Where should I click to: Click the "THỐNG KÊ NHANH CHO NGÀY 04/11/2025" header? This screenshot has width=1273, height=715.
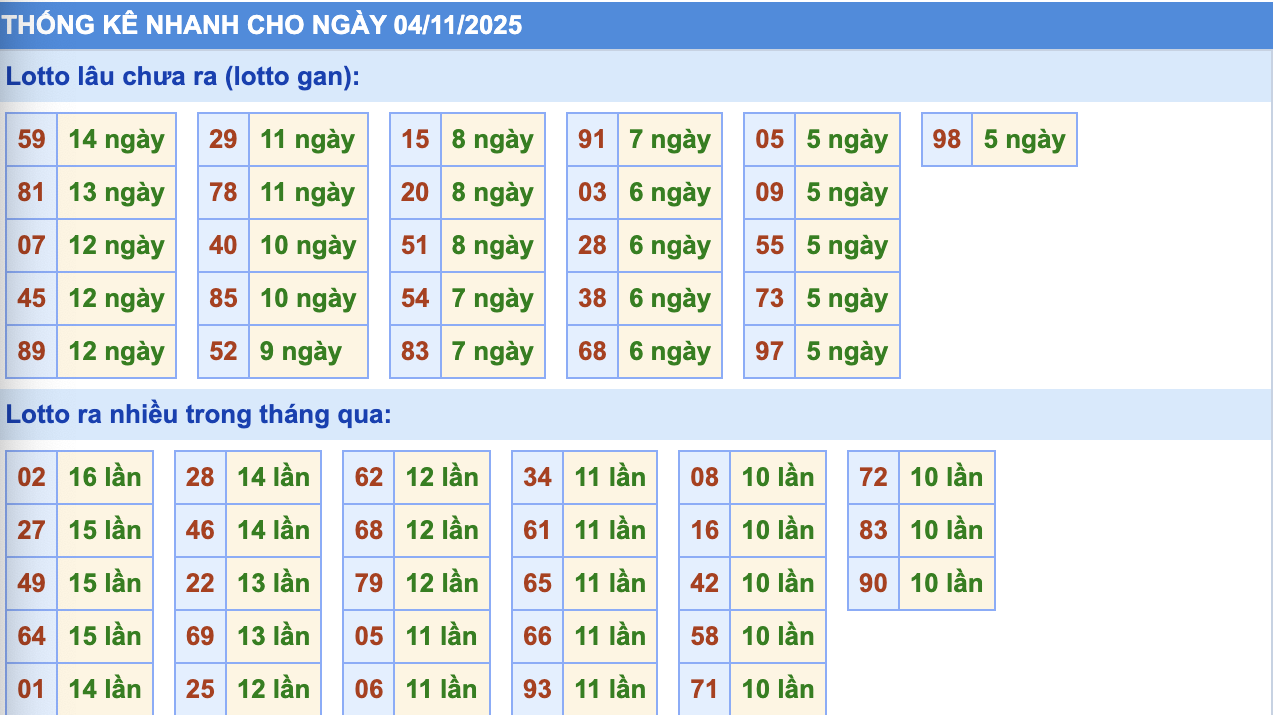[262, 25]
